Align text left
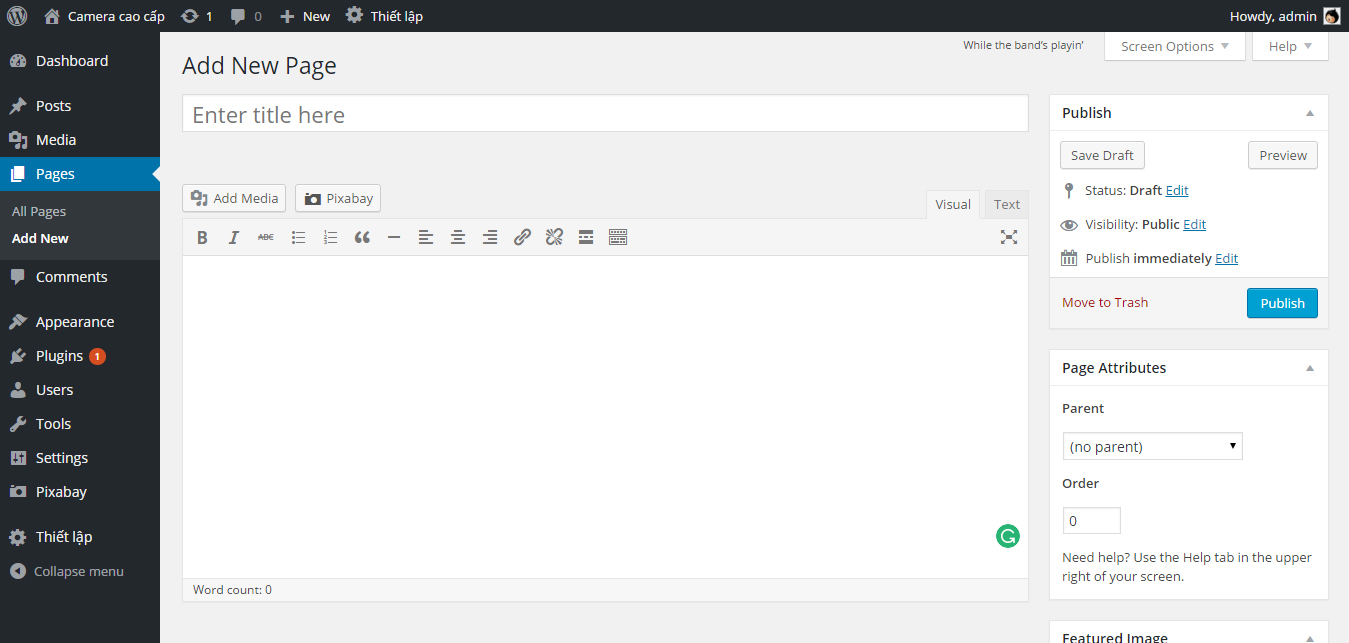The height and width of the screenshot is (643, 1349). 426,237
